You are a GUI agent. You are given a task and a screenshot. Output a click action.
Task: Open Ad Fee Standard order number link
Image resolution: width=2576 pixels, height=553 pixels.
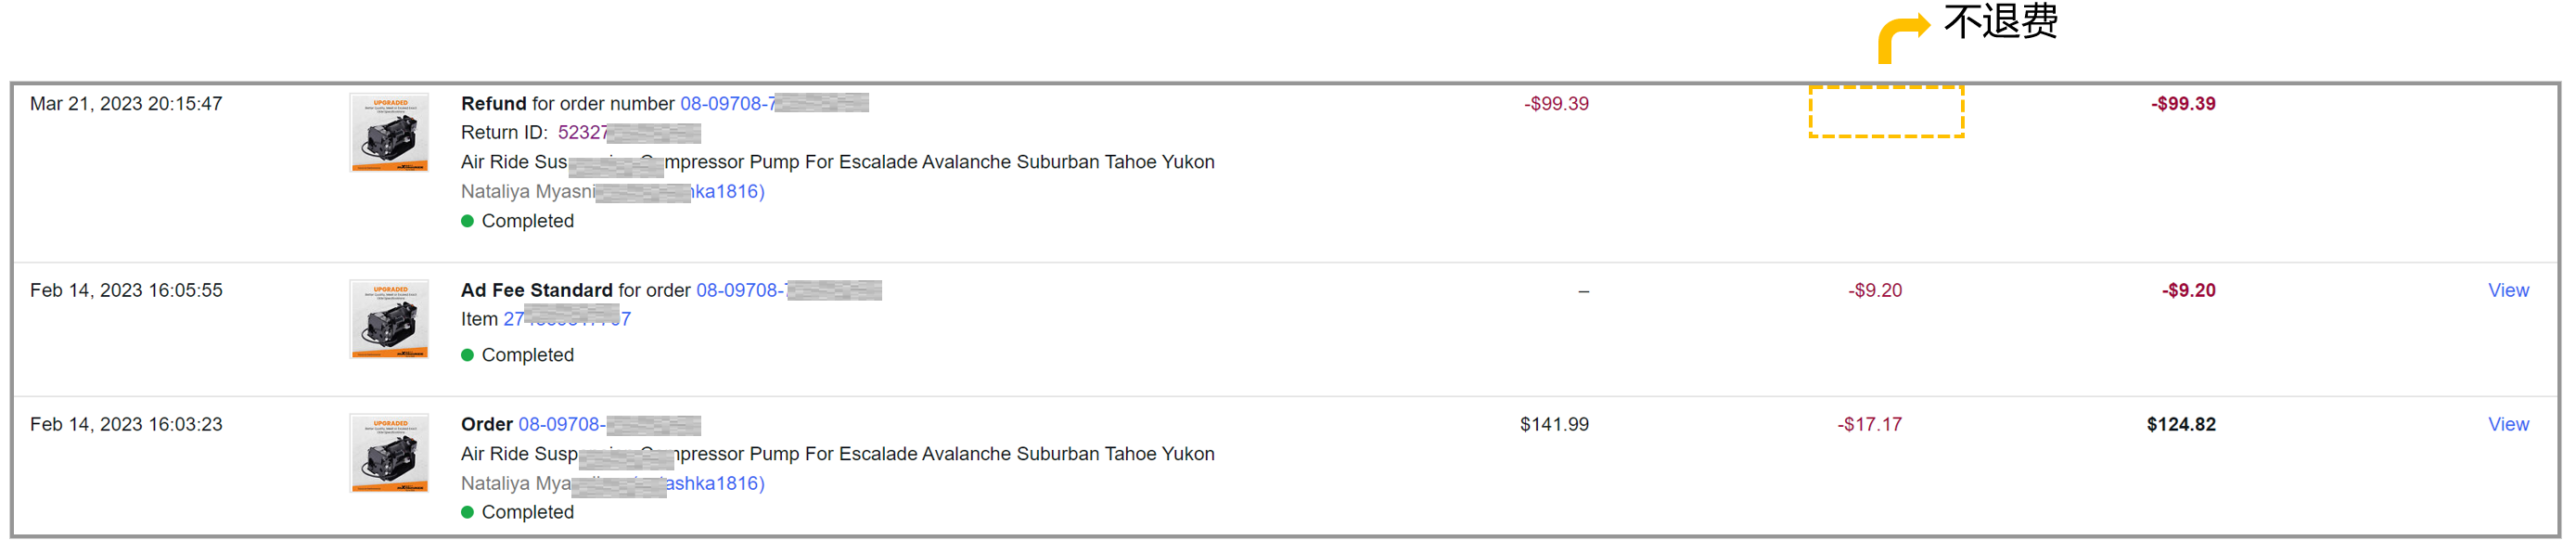click(789, 290)
